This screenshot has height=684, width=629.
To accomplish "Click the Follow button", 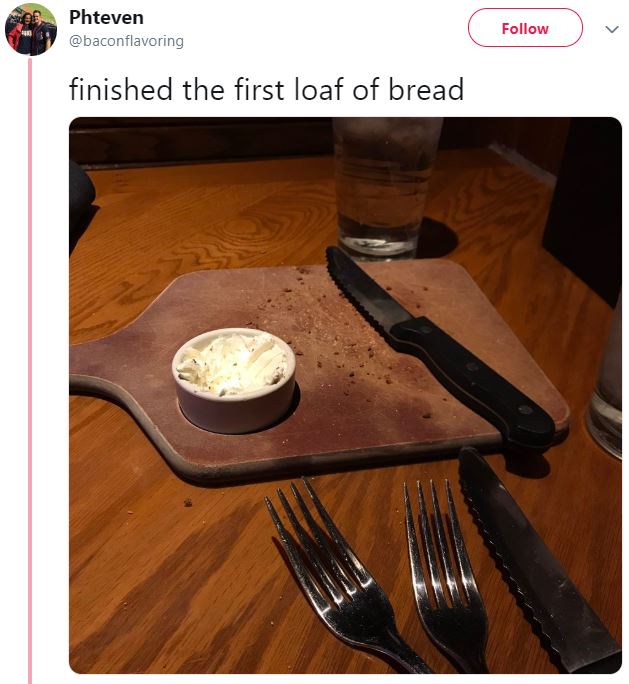I will pos(525,28).
